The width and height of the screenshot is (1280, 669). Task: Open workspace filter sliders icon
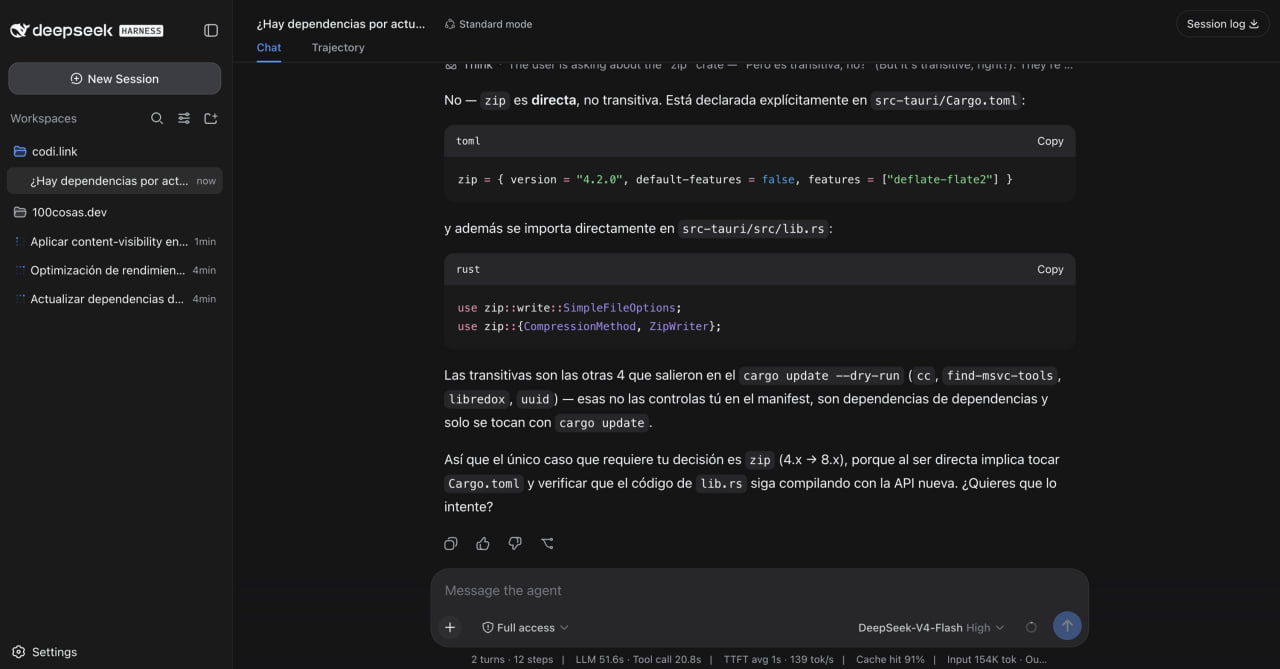pyautogui.click(x=184, y=118)
